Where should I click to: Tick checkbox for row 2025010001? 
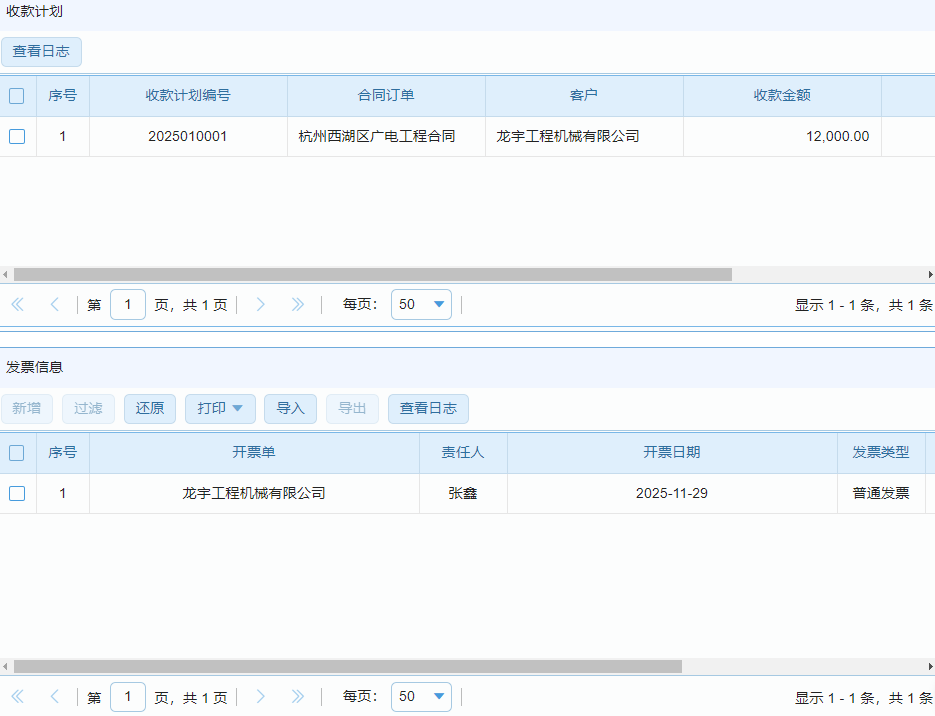tap(17, 137)
